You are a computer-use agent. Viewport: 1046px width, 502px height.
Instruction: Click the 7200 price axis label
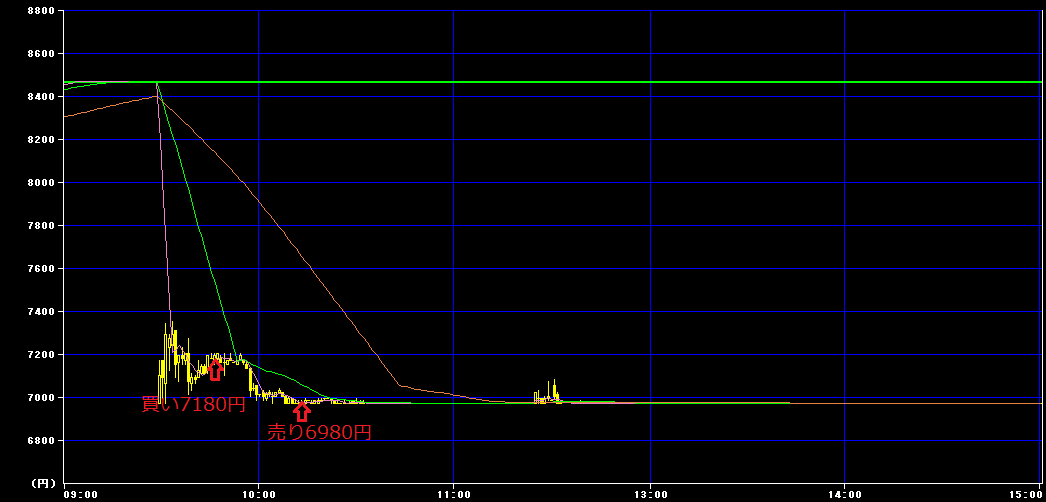pyautogui.click(x=43, y=355)
